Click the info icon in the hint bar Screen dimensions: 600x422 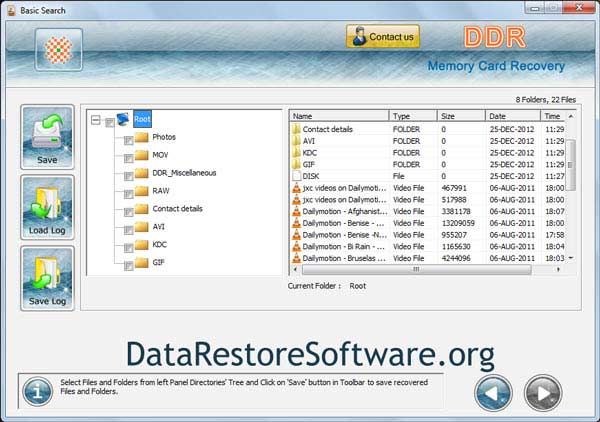coord(38,392)
